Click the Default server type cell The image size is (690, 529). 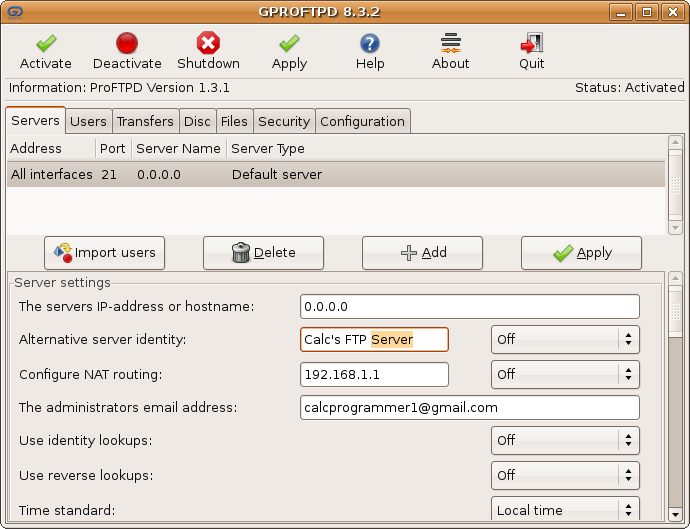point(277,174)
